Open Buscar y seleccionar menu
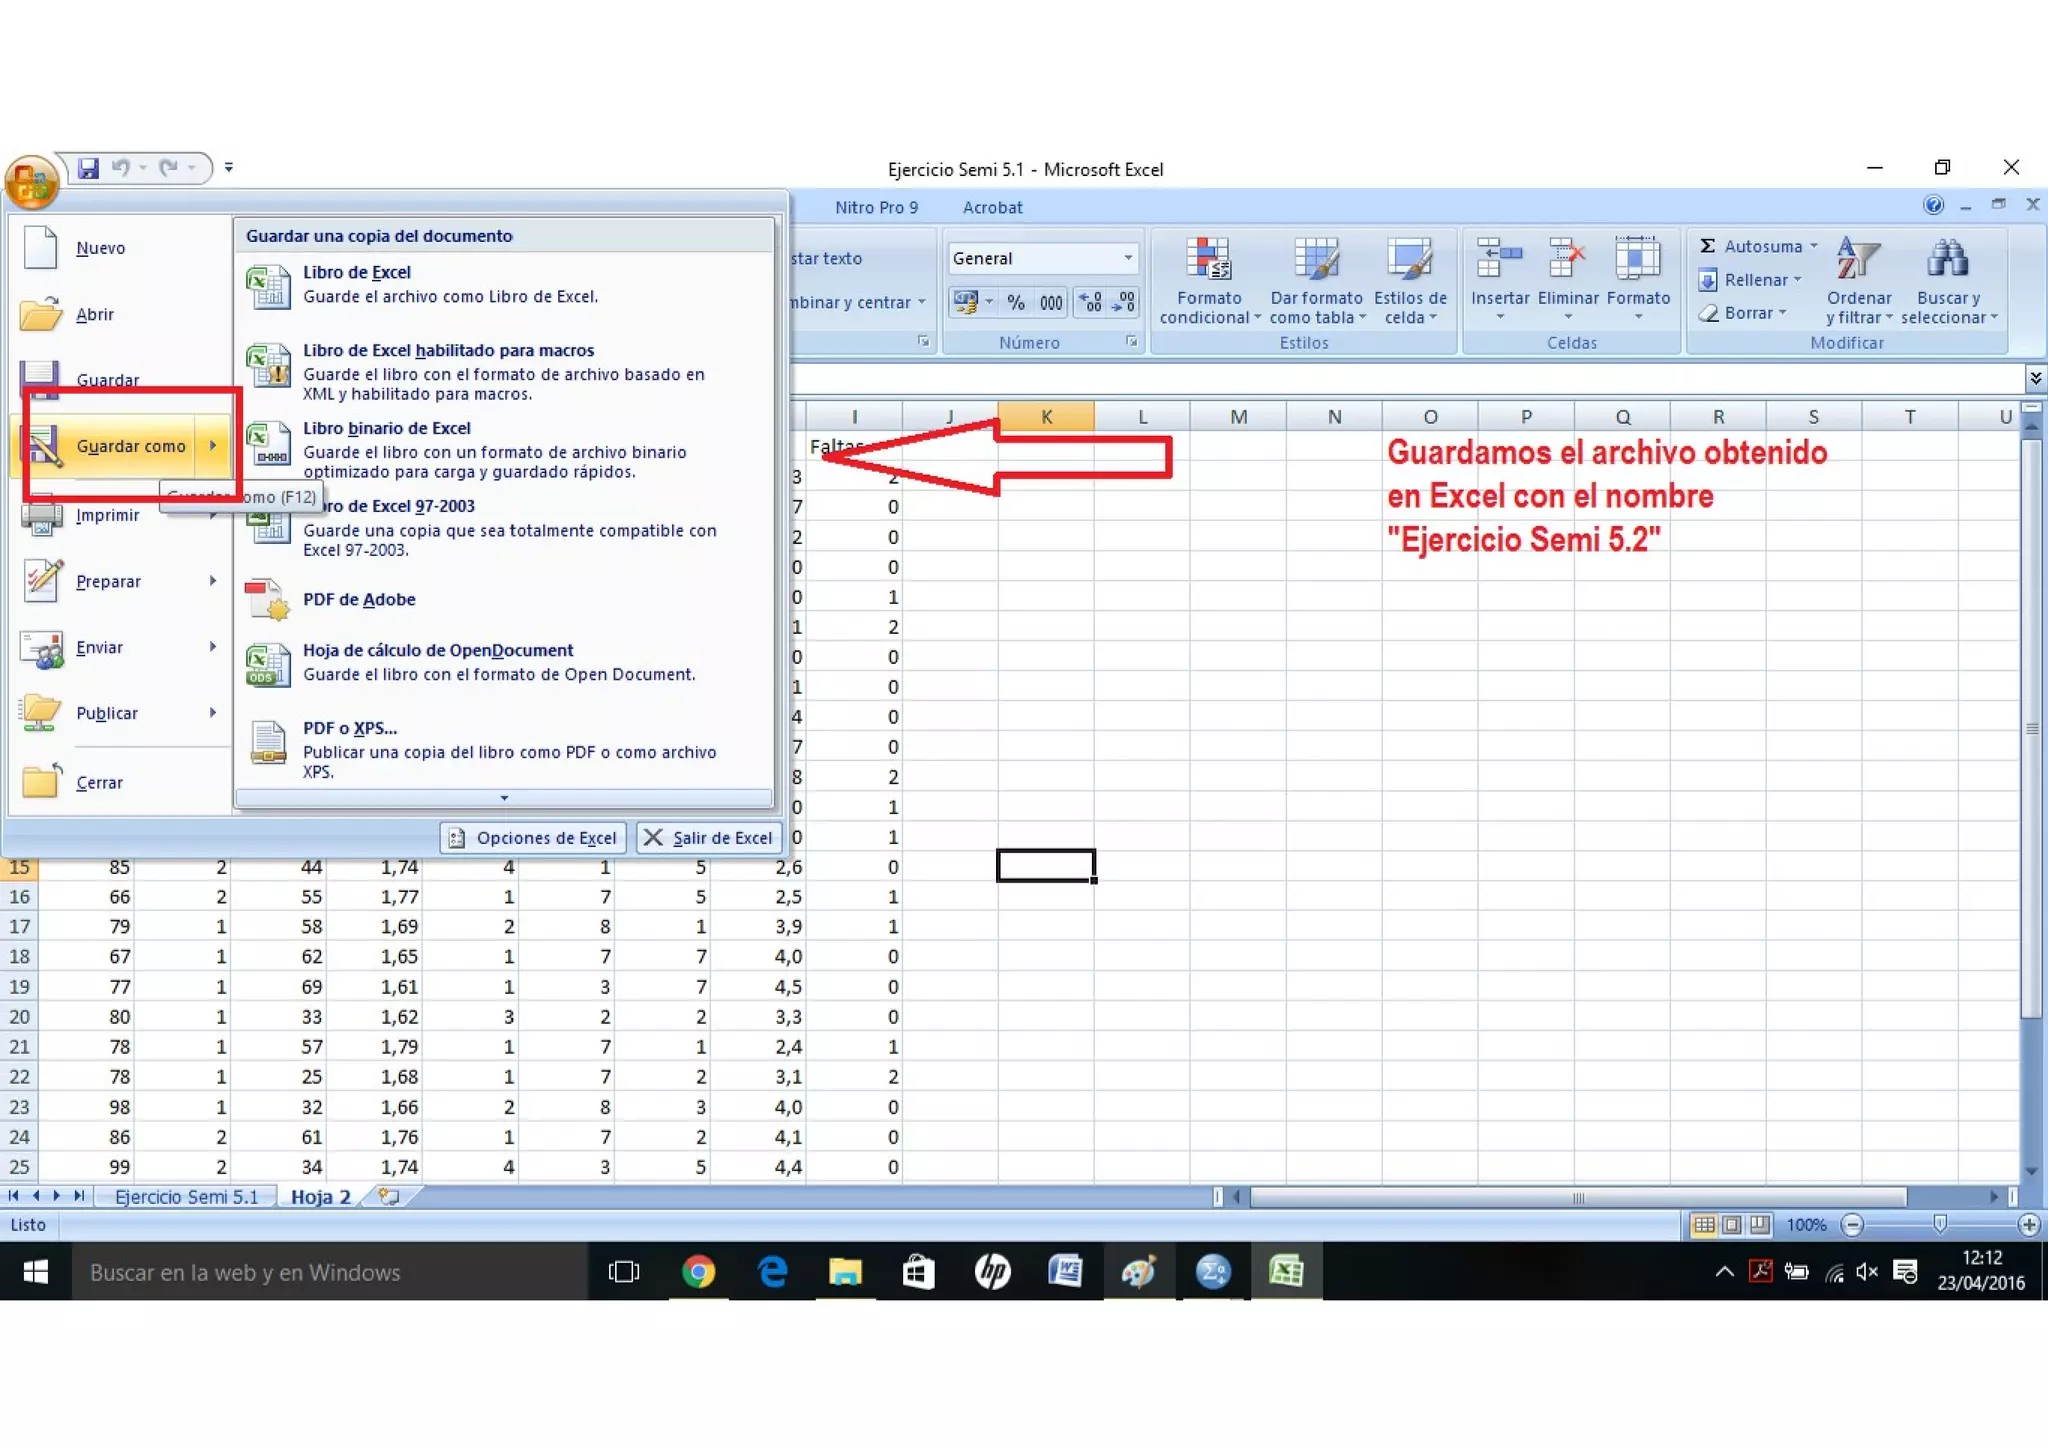The width and height of the screenshot is (2048, 1447). tap(1949, 281)
